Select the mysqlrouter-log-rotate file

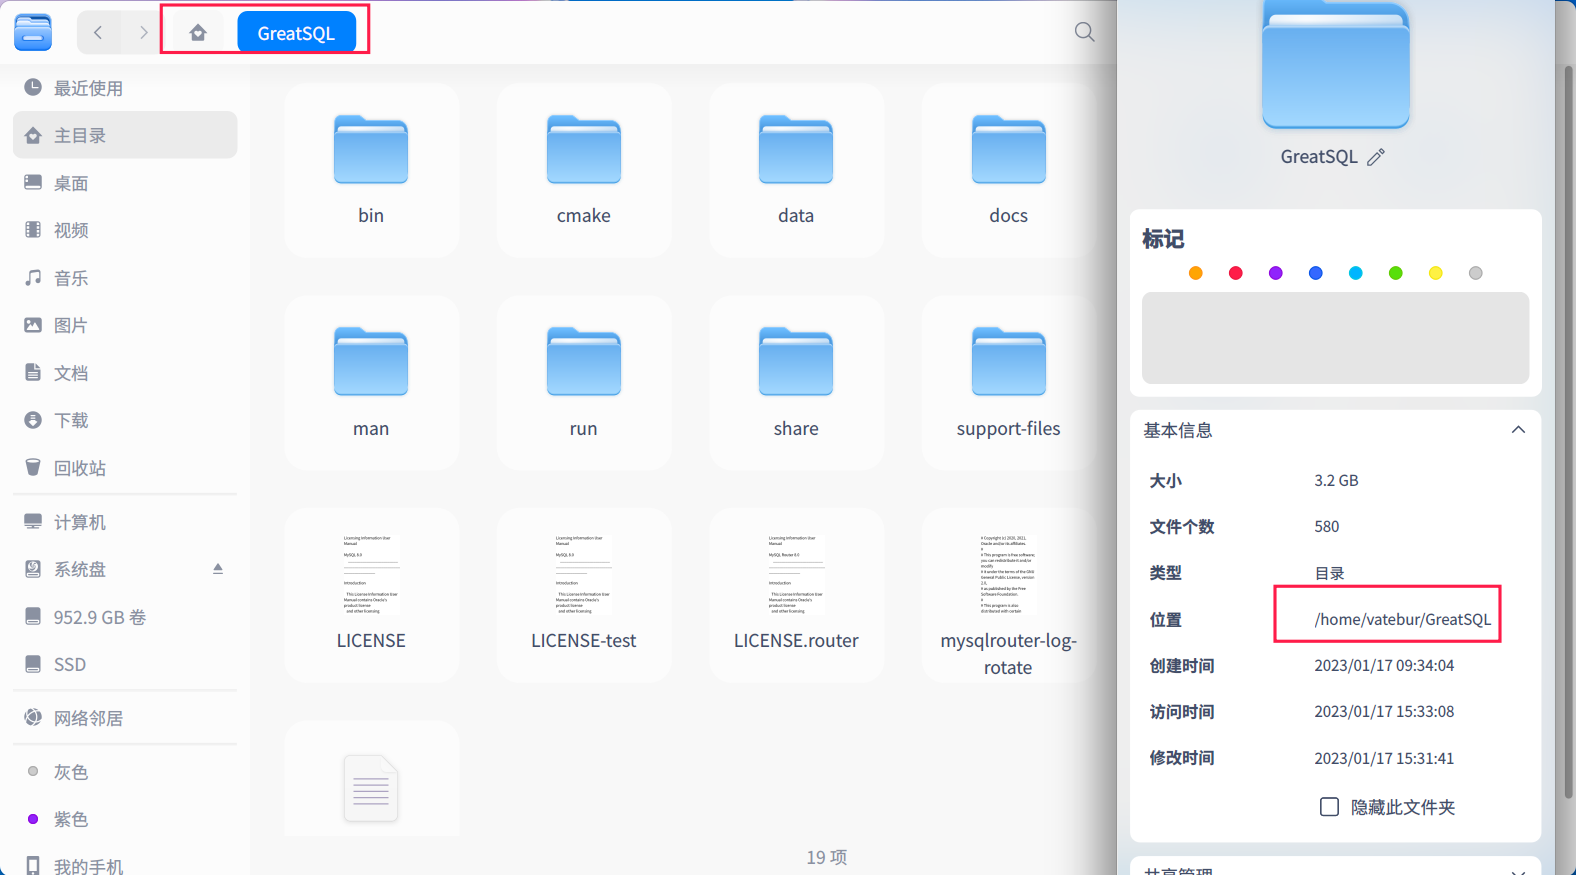pyautogui.click(x=1008, y=595)
